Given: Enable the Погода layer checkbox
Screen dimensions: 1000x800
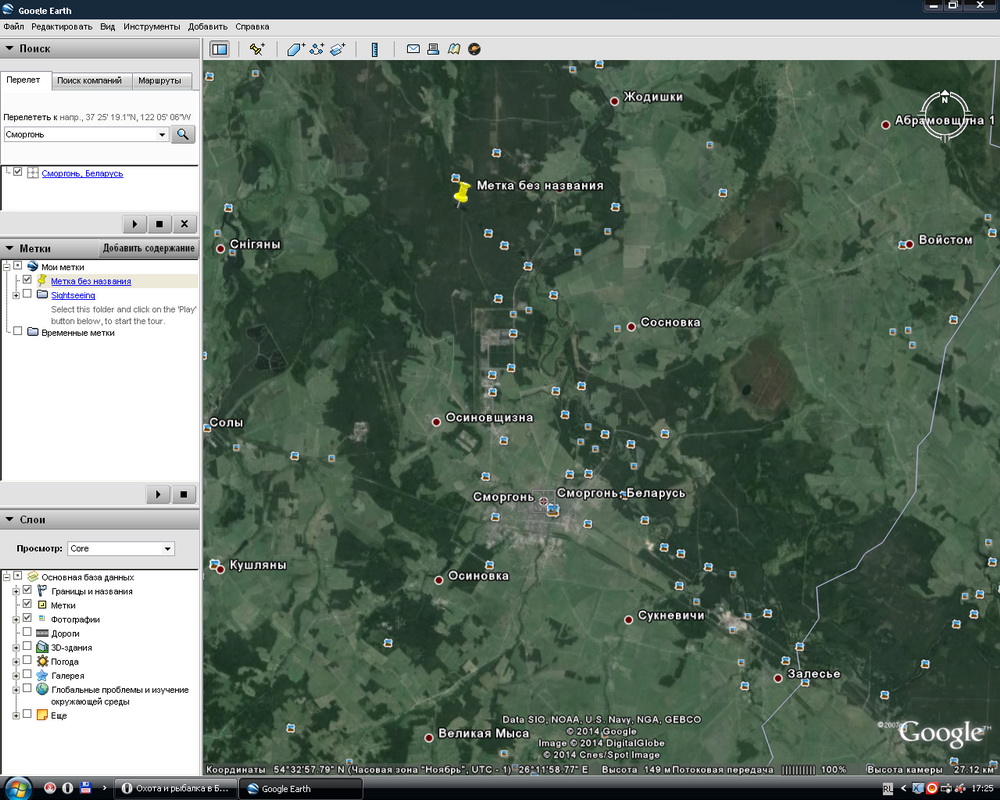Looking at the screenshot, I should click(27, 661).
